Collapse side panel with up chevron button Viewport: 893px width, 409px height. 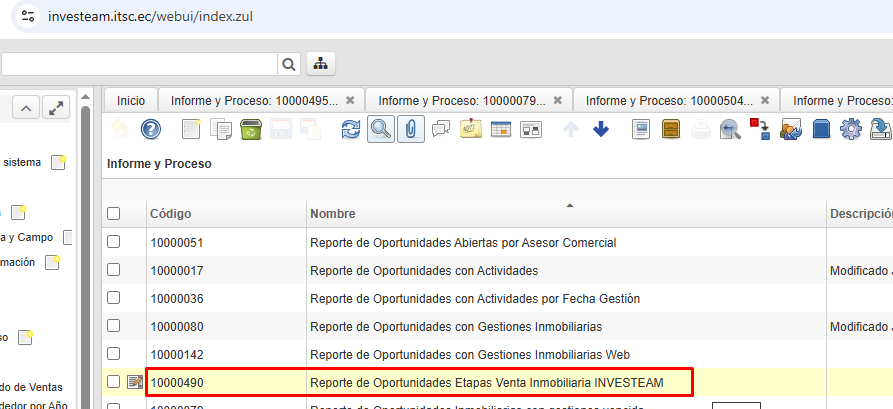(27, 108)
